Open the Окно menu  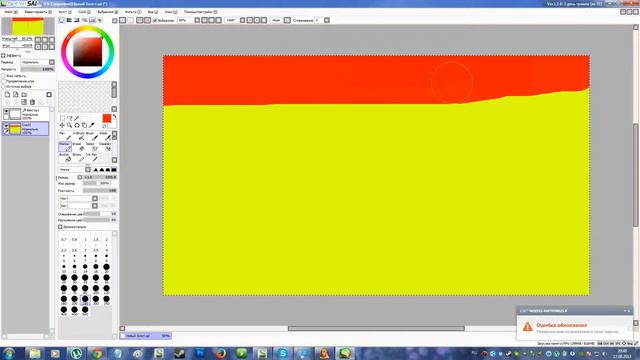point(170,12)
